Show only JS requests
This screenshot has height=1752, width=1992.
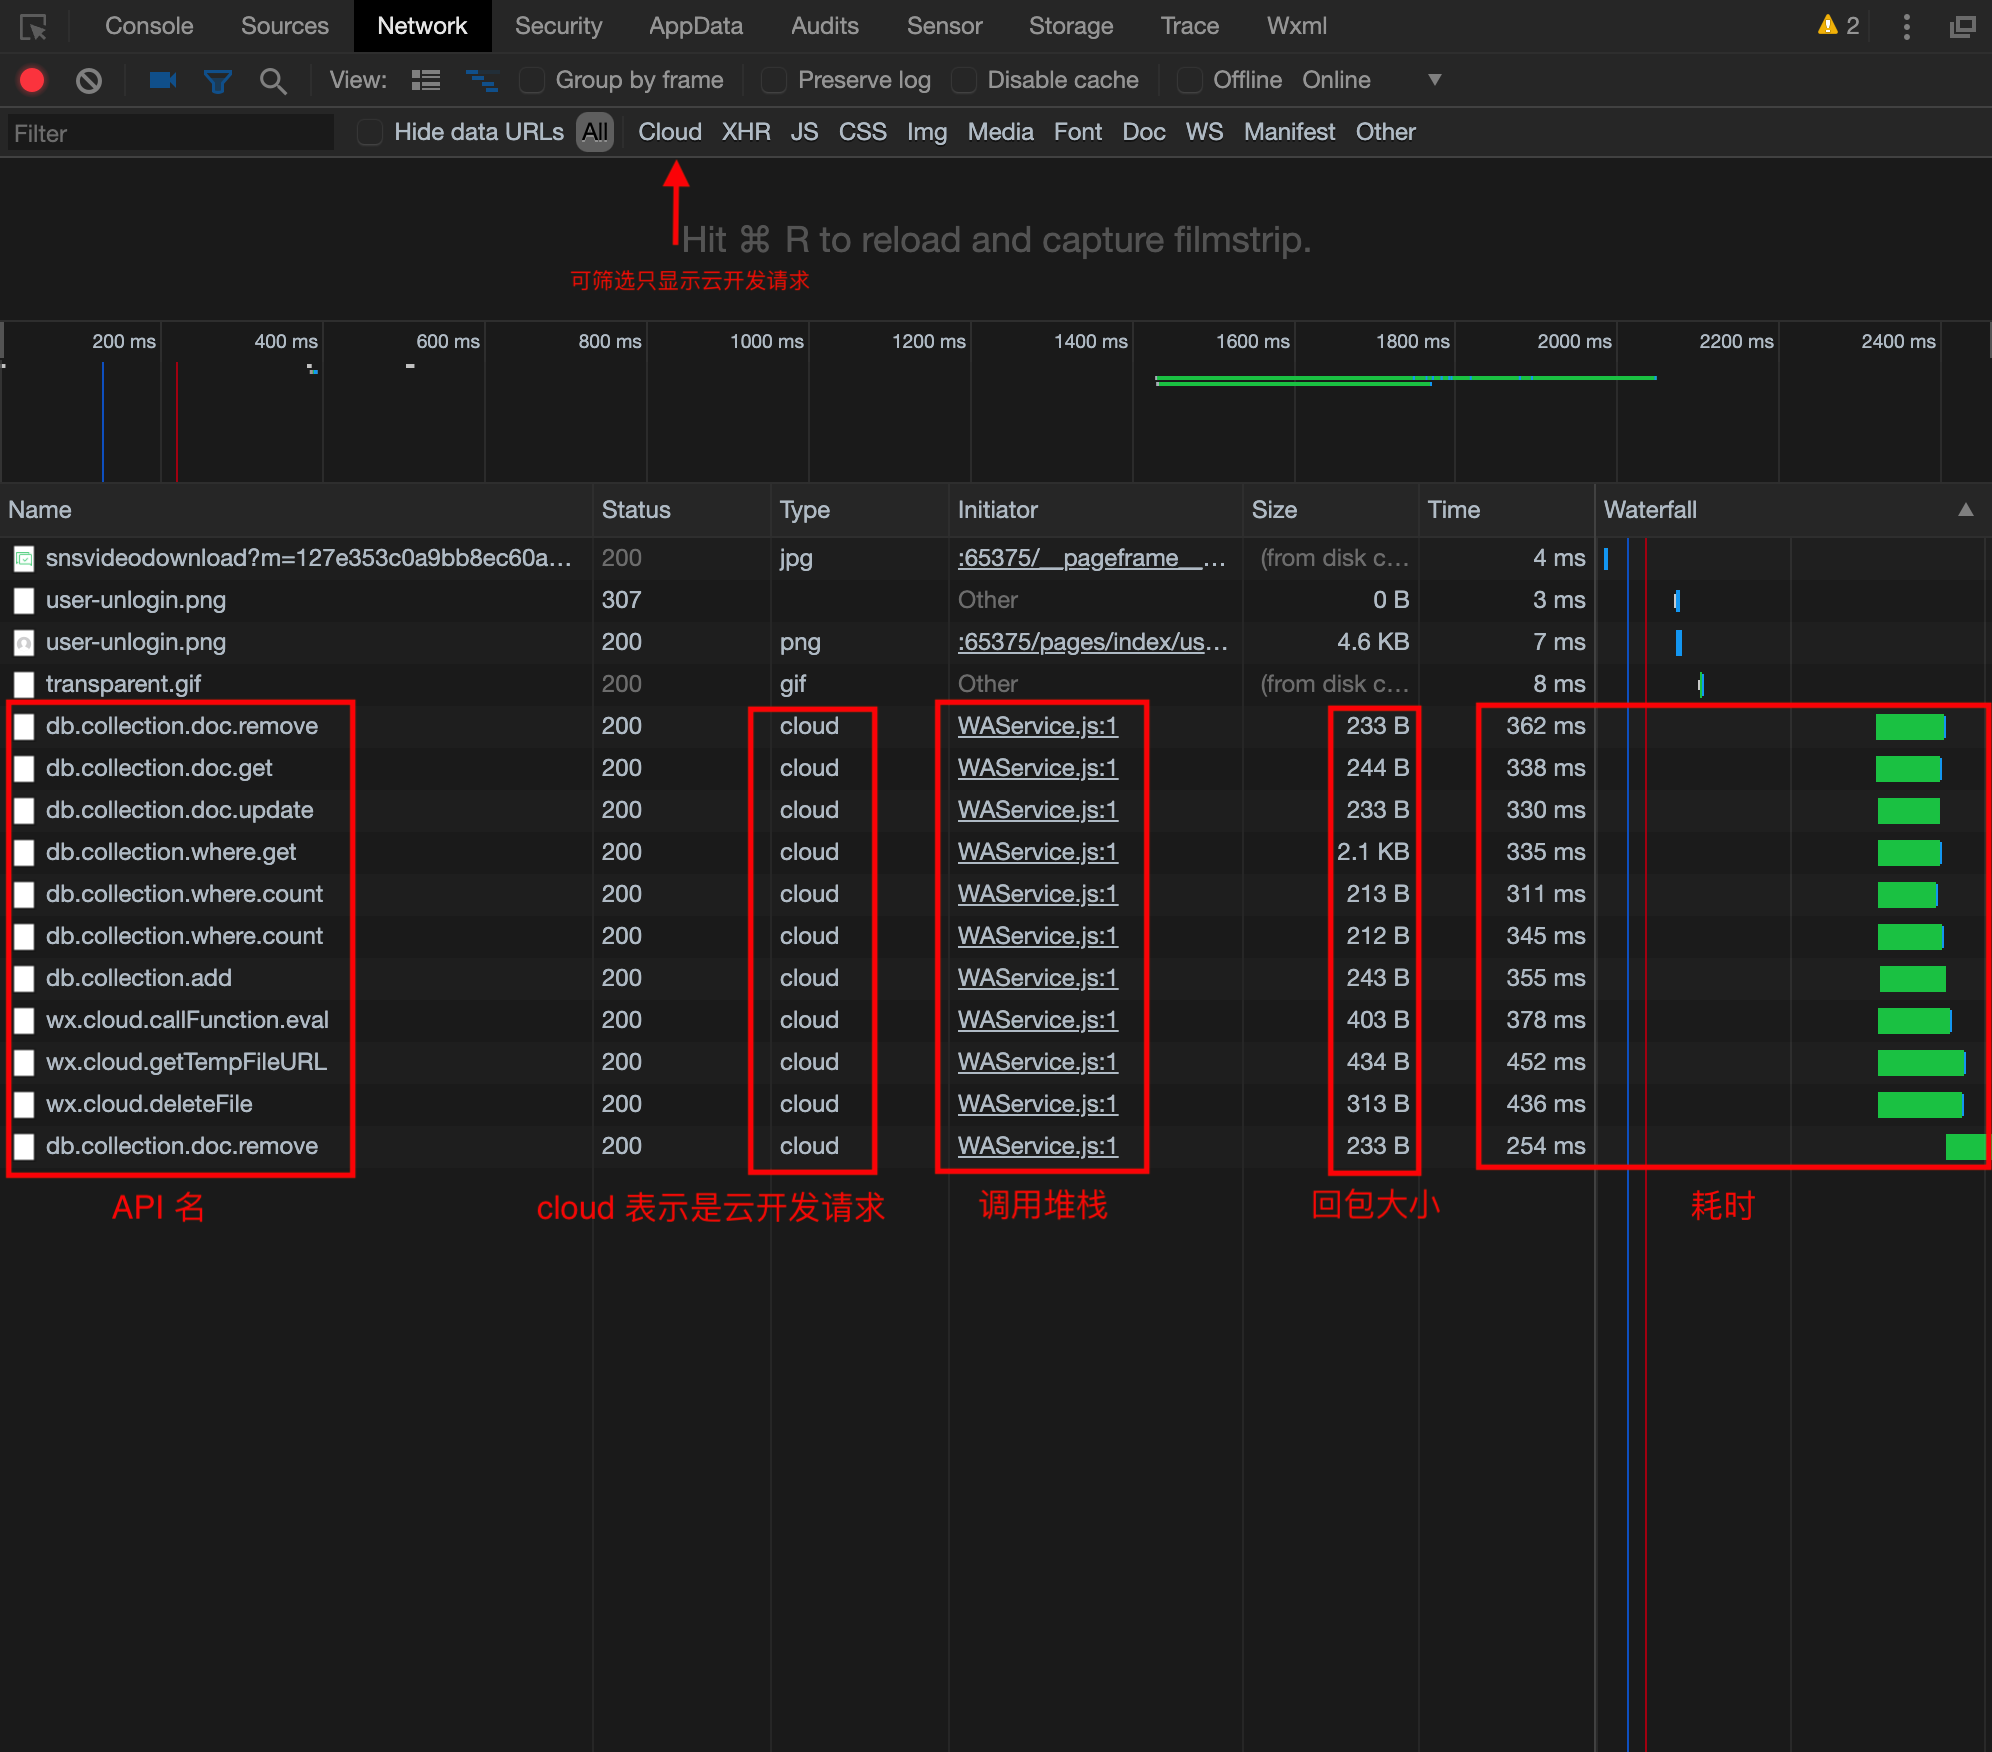(x=804, y=132)
